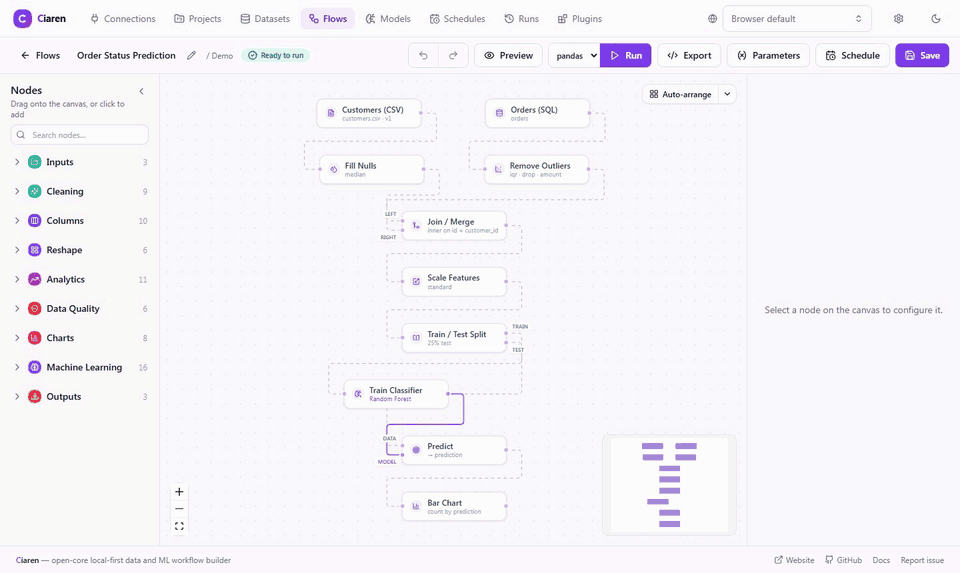Open the GitHub footer link
Screen dimensions: 960x573
click(843, 560)
